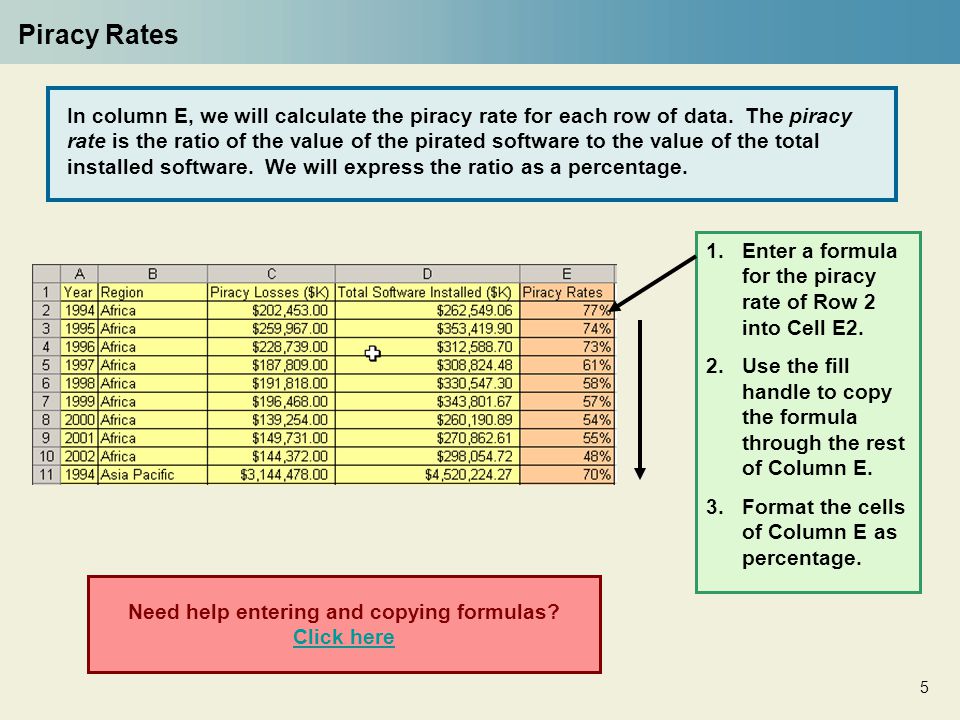
Task: Click cell with $228,739.00
Action: tap(271, 347)
